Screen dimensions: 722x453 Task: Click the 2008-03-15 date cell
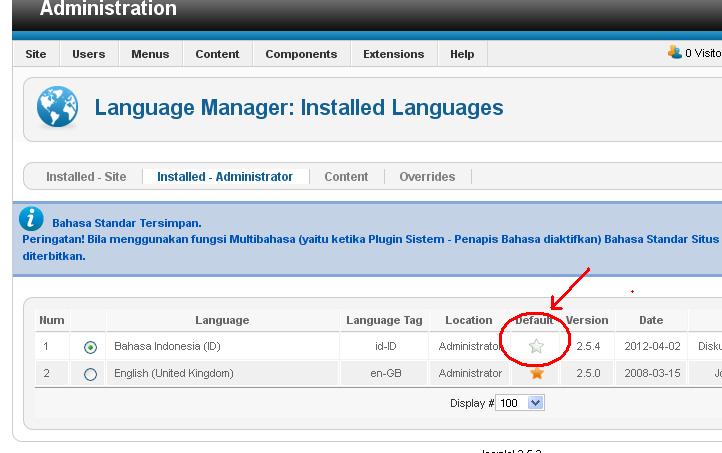652,373
